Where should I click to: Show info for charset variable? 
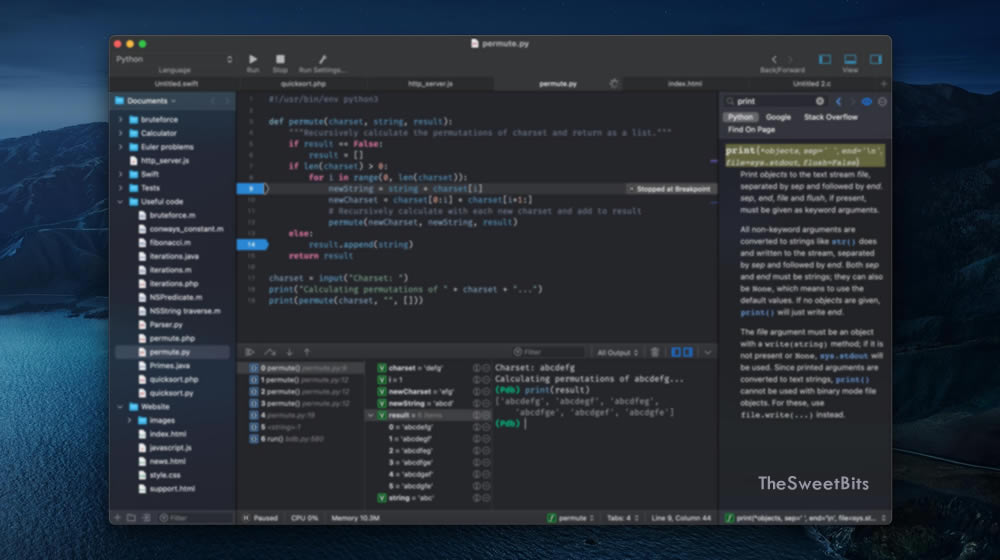tap(476, 368)
